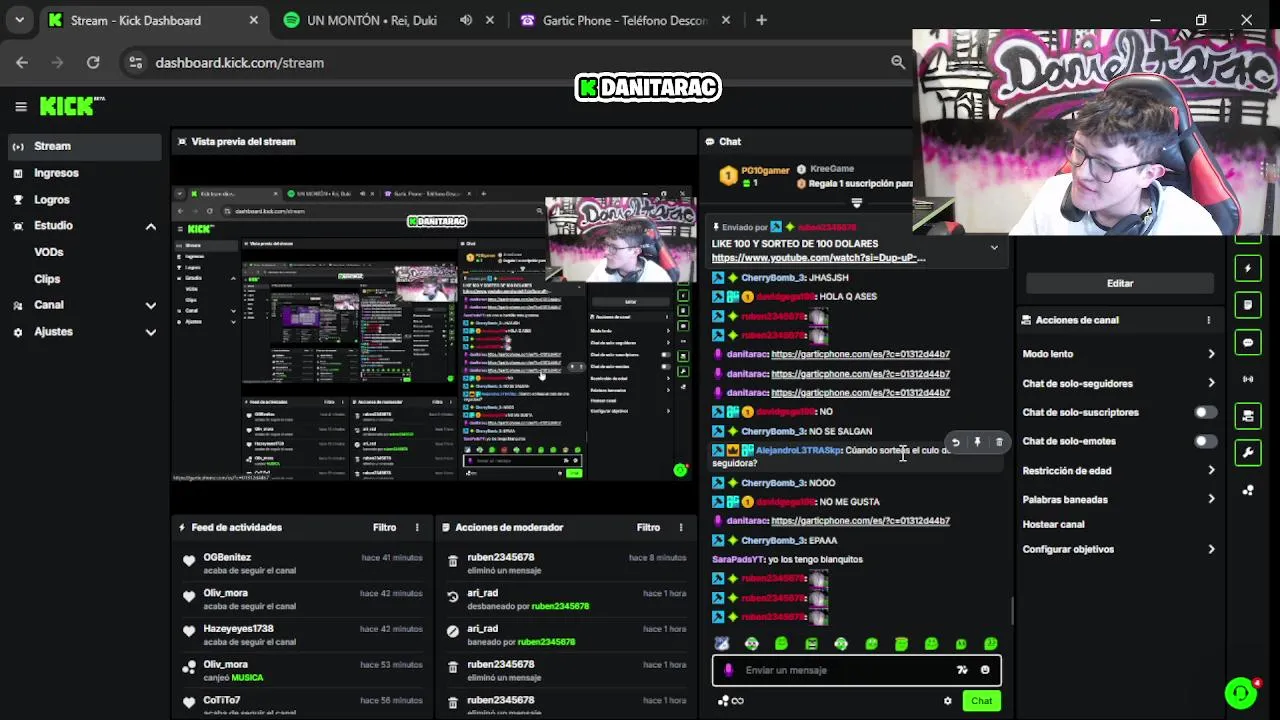Click the 7TV icon in the message box

[x=962, y=670]
